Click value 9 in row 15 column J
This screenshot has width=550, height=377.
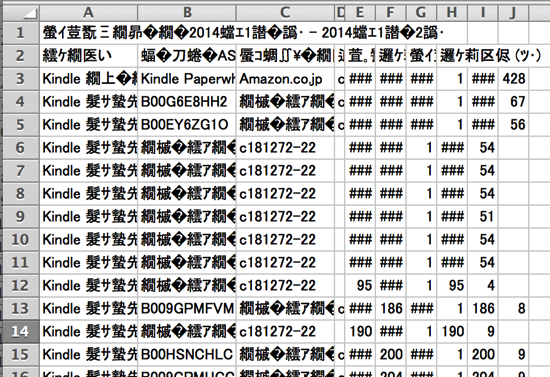513,354
